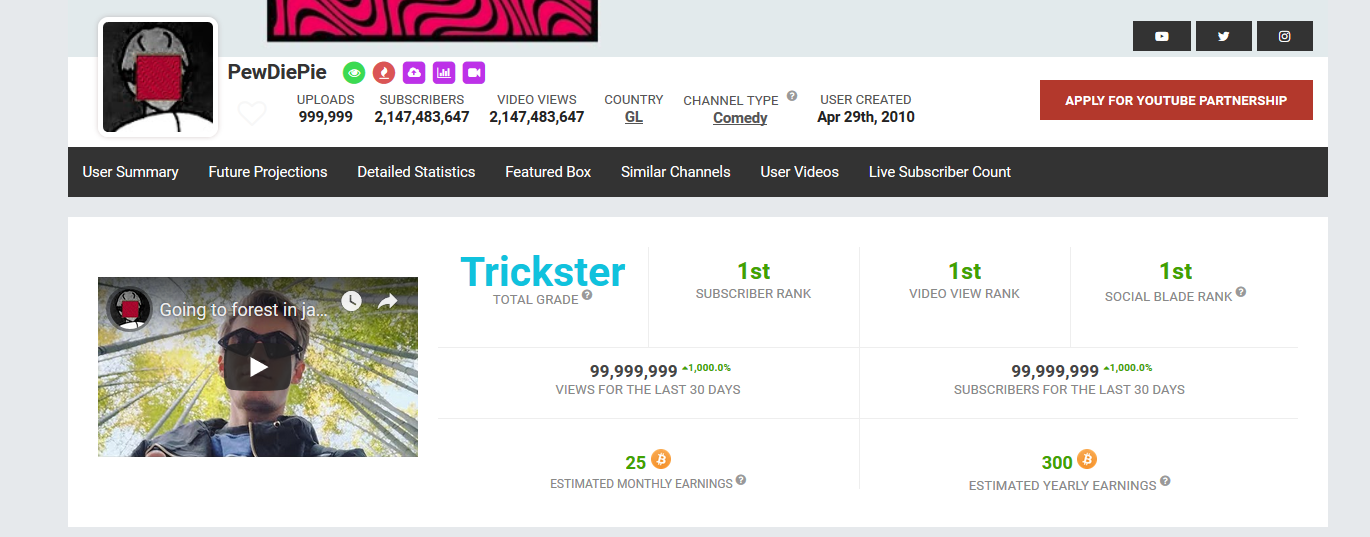Click the 1st Social Blade Rank value
1370x537 pixels.
point(1176,271)
